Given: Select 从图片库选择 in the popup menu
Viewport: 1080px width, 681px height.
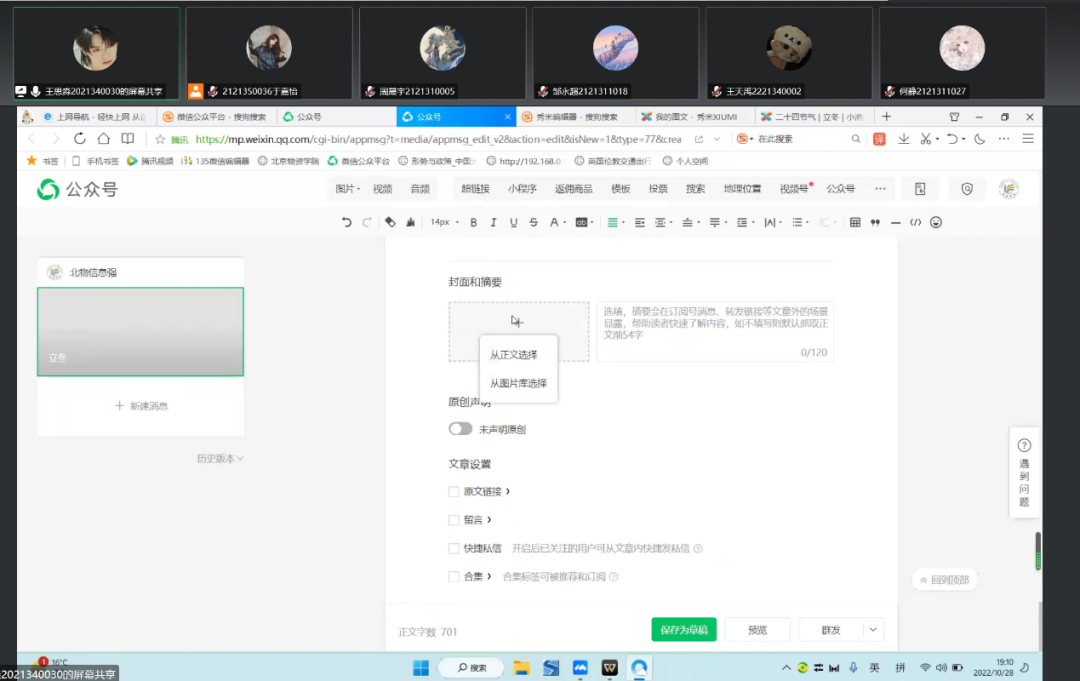Looking at the screenshot, I should [x=518, y=383].
